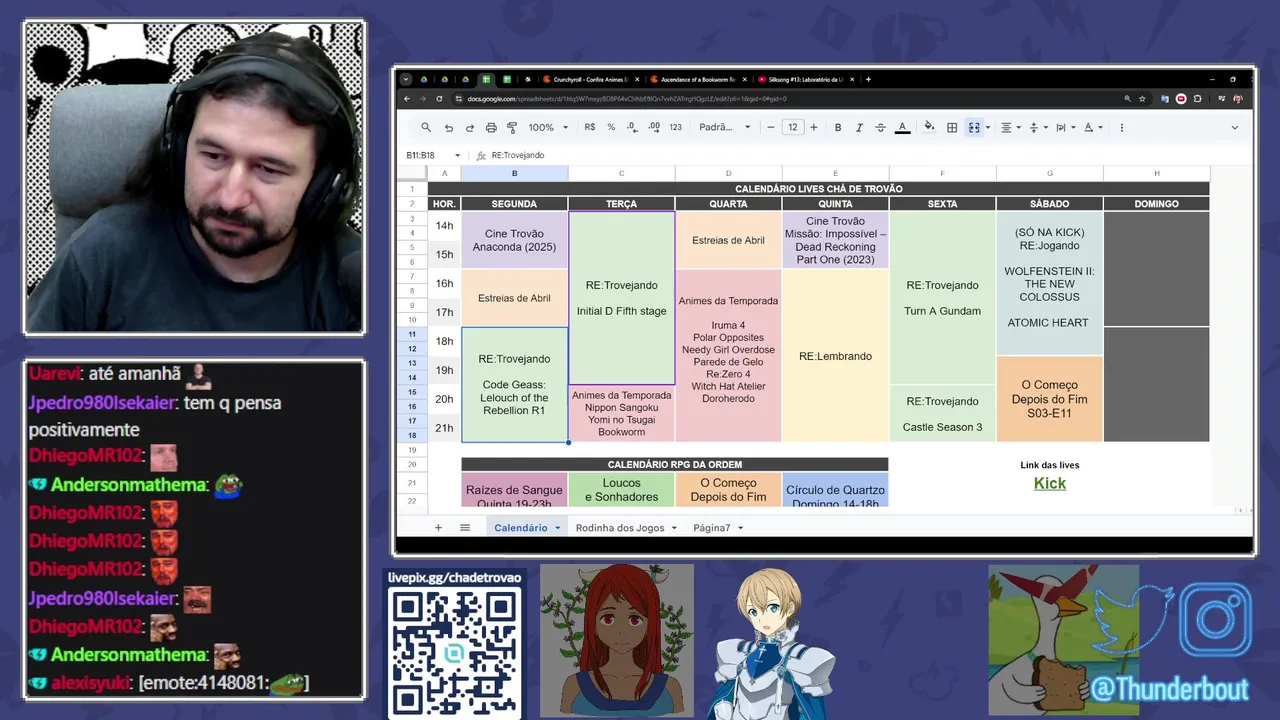Click the print icon in Sheets toolbar

[x=491, y=127]
